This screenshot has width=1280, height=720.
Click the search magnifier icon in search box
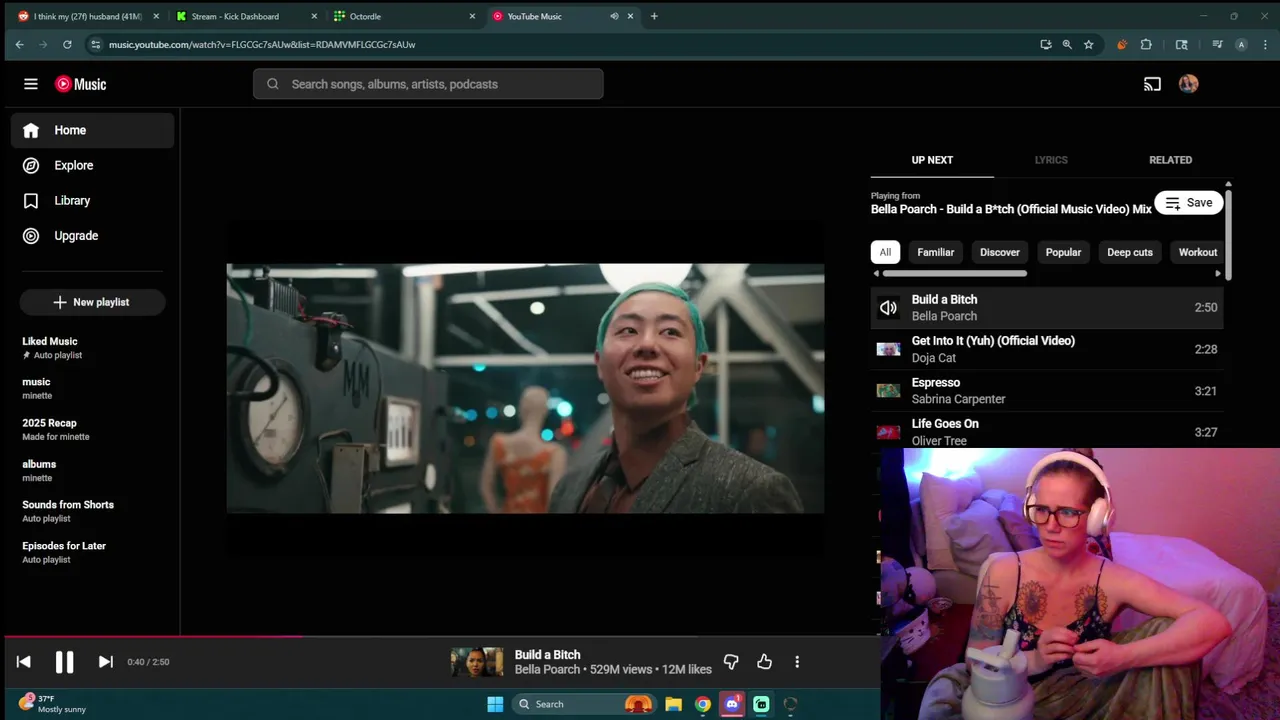[x=273, y=84]
